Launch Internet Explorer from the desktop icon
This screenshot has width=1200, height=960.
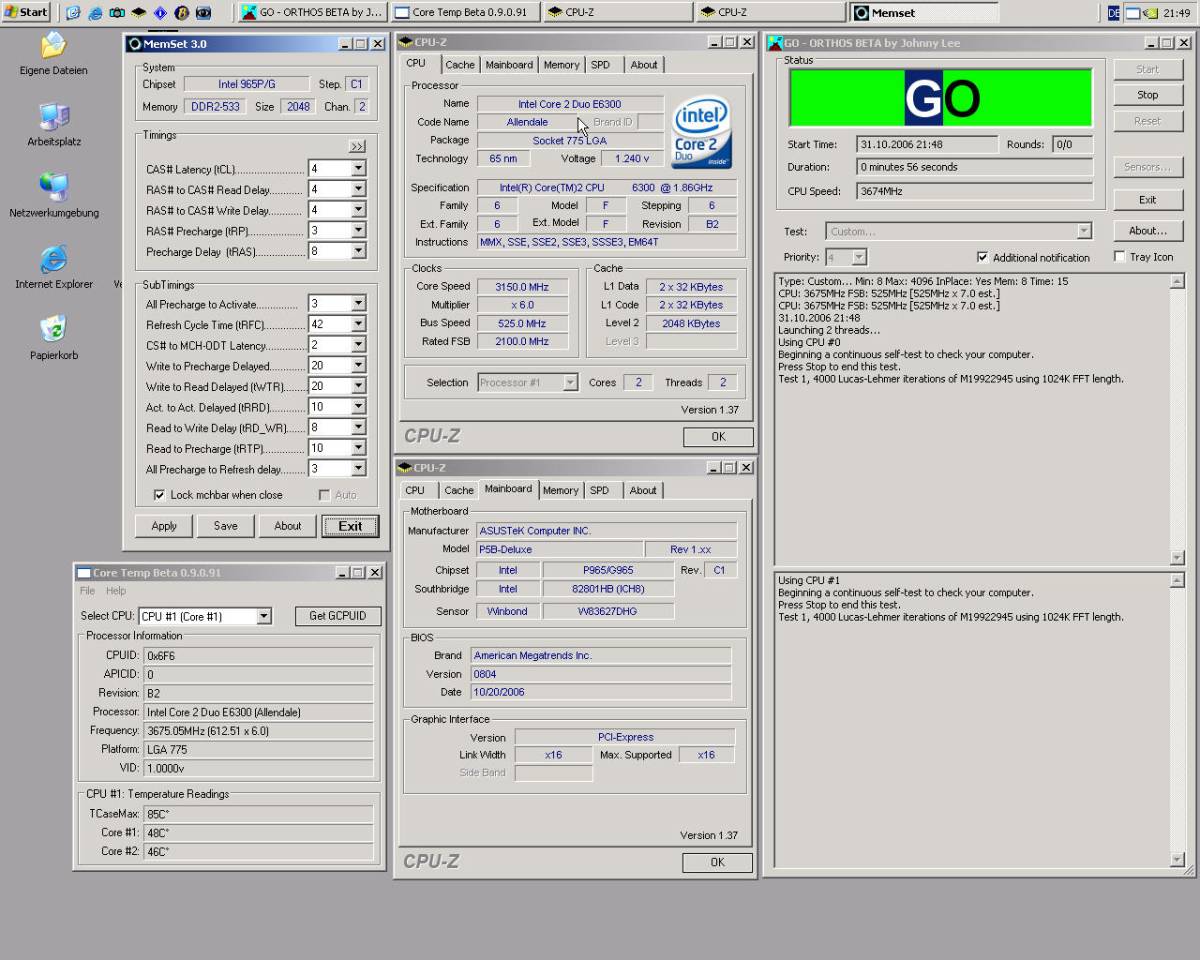(54, 266)
